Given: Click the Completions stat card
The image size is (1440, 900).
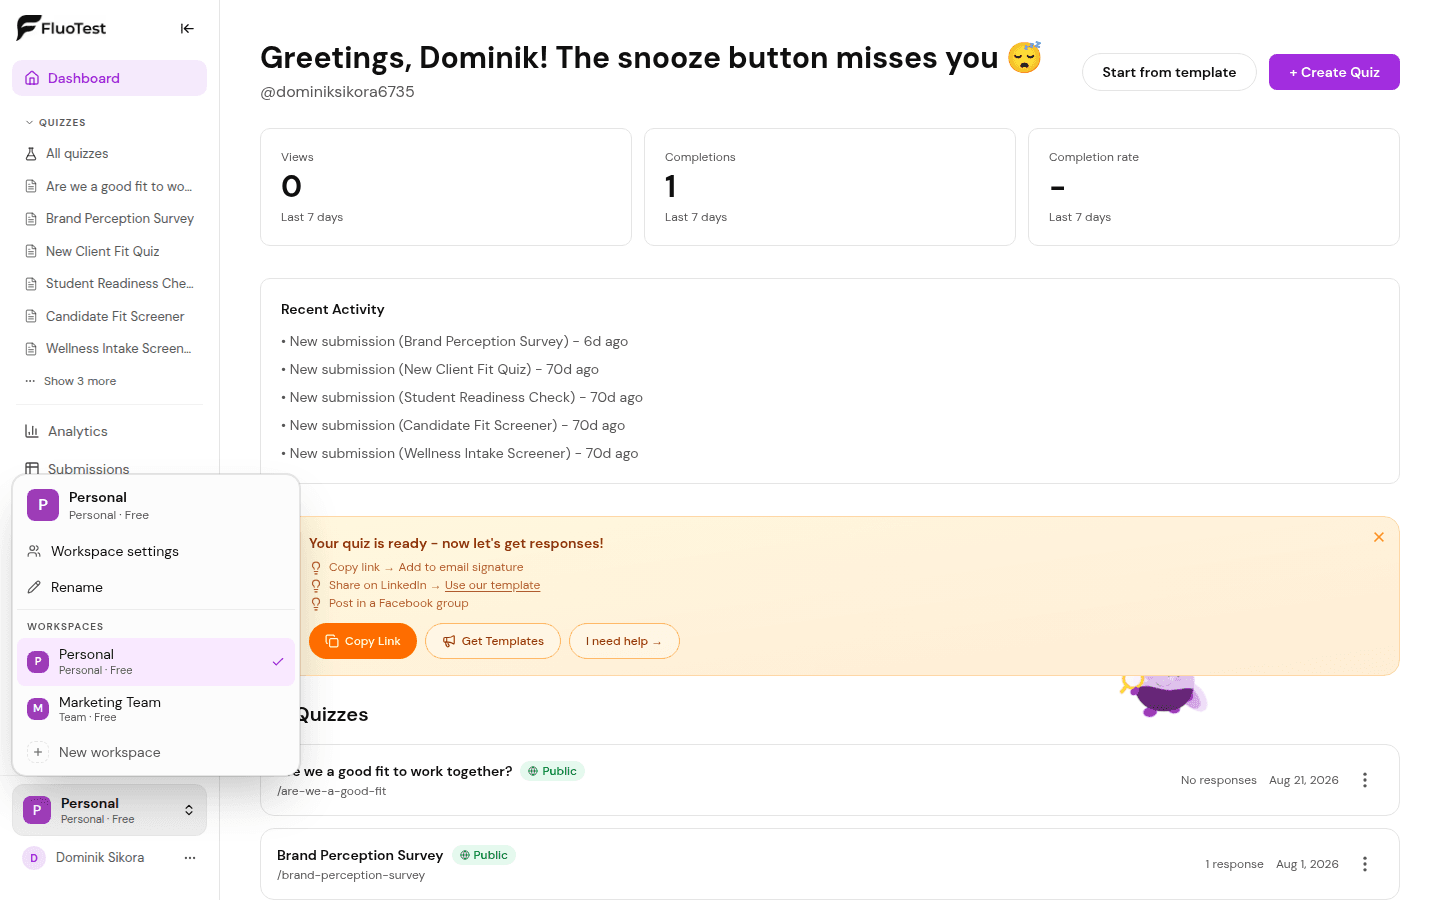Looking at the screenshot, I should 830,187.
